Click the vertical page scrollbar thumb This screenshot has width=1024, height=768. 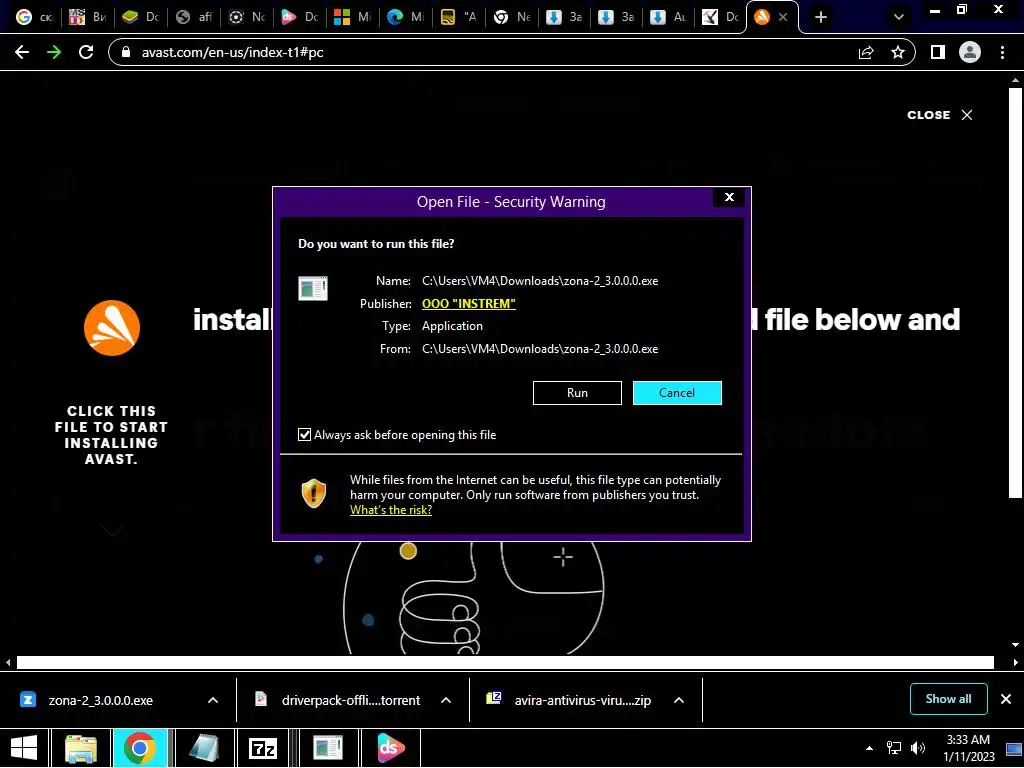pos(1015,293)
